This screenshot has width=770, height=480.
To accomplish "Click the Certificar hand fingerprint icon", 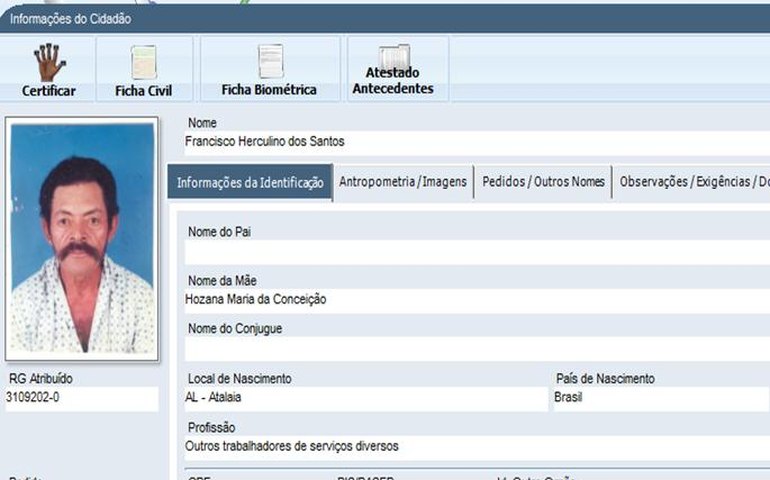I will pos(48,63).
